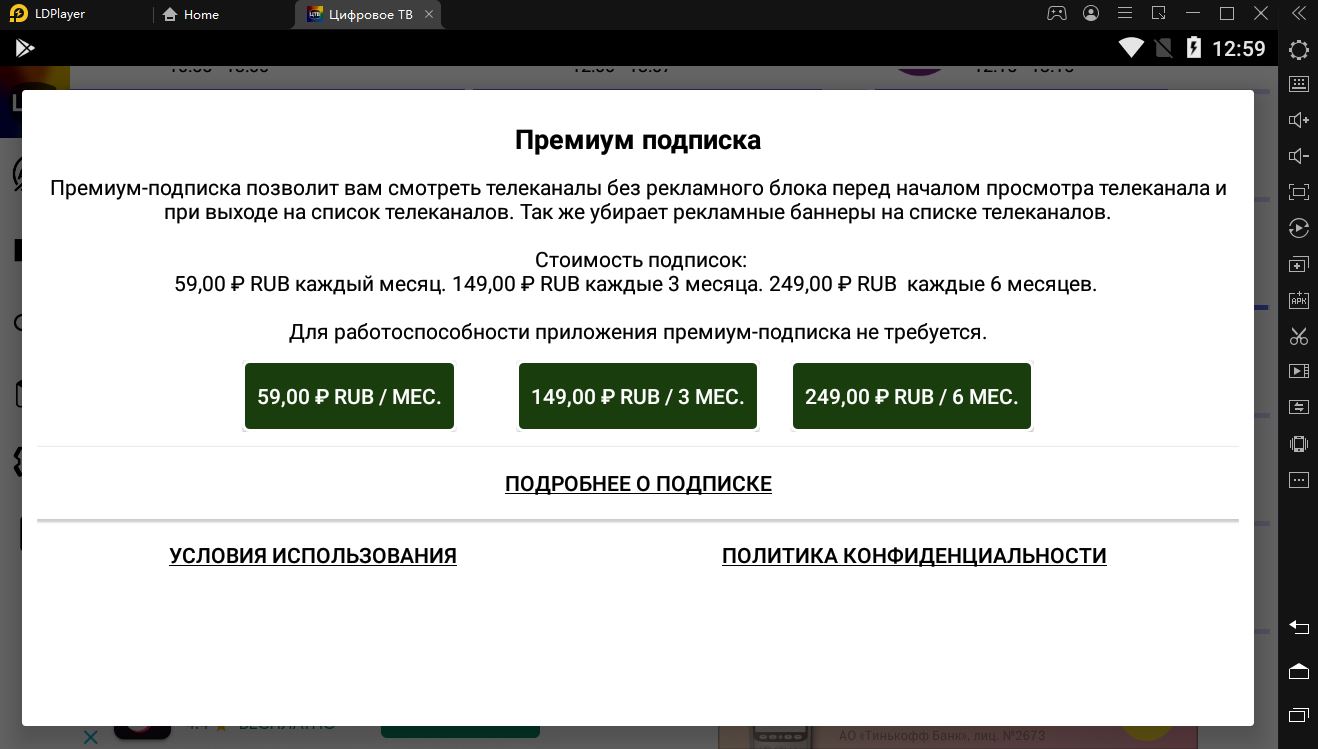This screenshot has height=749, width=1318.
Task: Toggle fullscreen mode from the sidebar
Action: (1298, 192)
